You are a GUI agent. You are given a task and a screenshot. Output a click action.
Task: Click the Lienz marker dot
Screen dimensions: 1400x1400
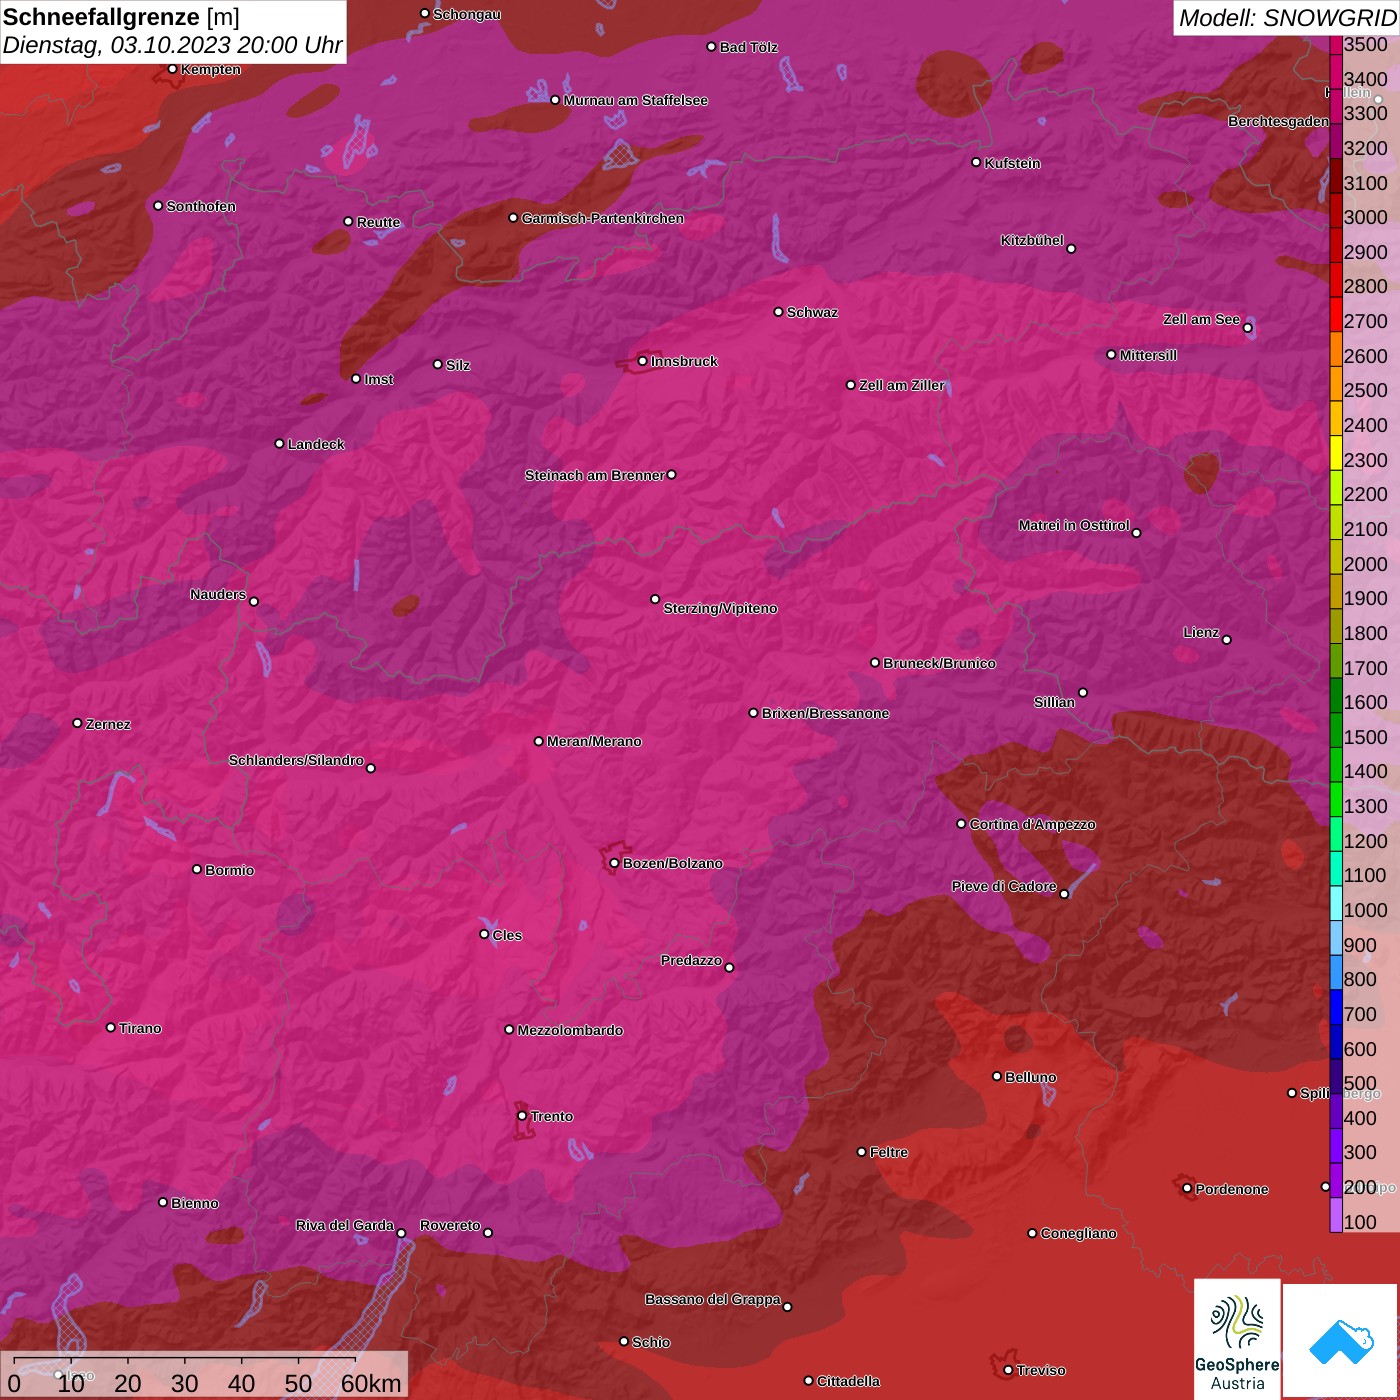[x=1227, y=640]
